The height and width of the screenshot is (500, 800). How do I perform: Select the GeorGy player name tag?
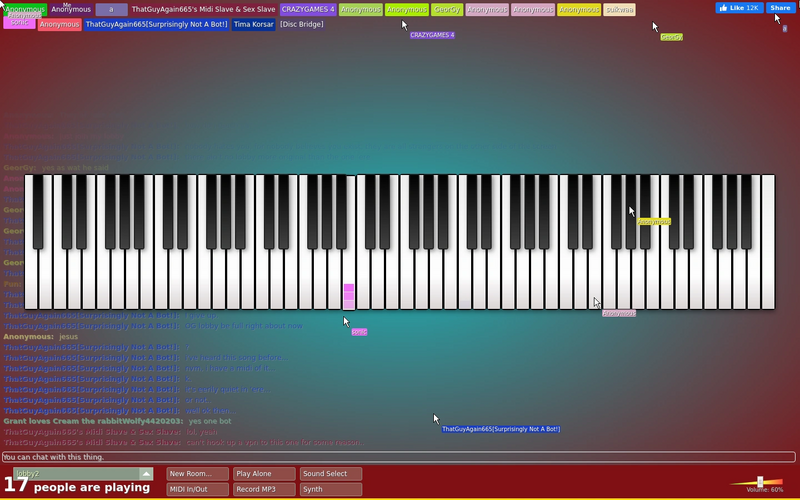coord(447,10)
